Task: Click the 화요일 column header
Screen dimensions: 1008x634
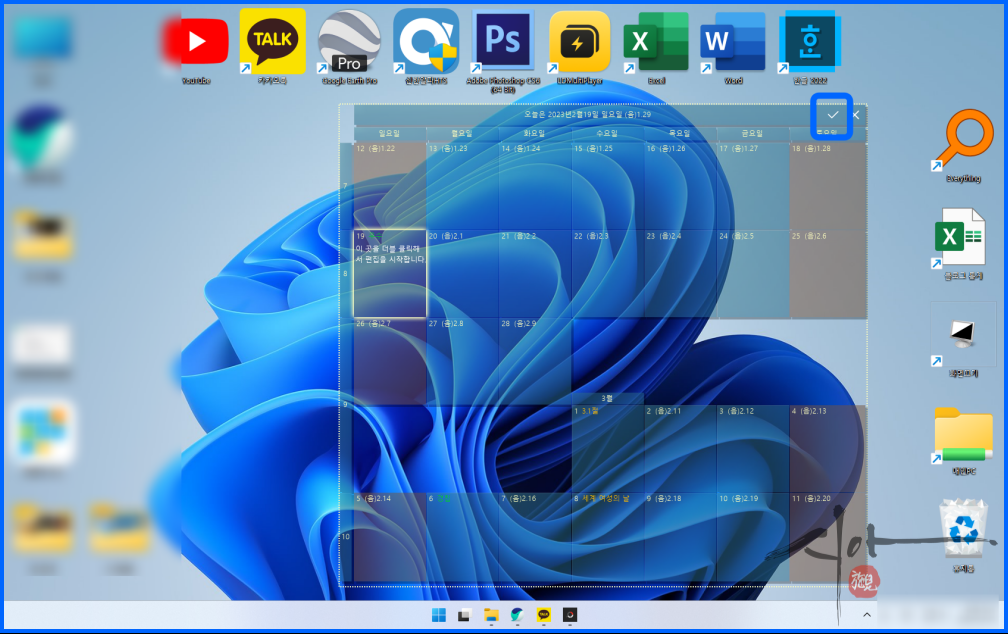Action: tap(535, 133)
